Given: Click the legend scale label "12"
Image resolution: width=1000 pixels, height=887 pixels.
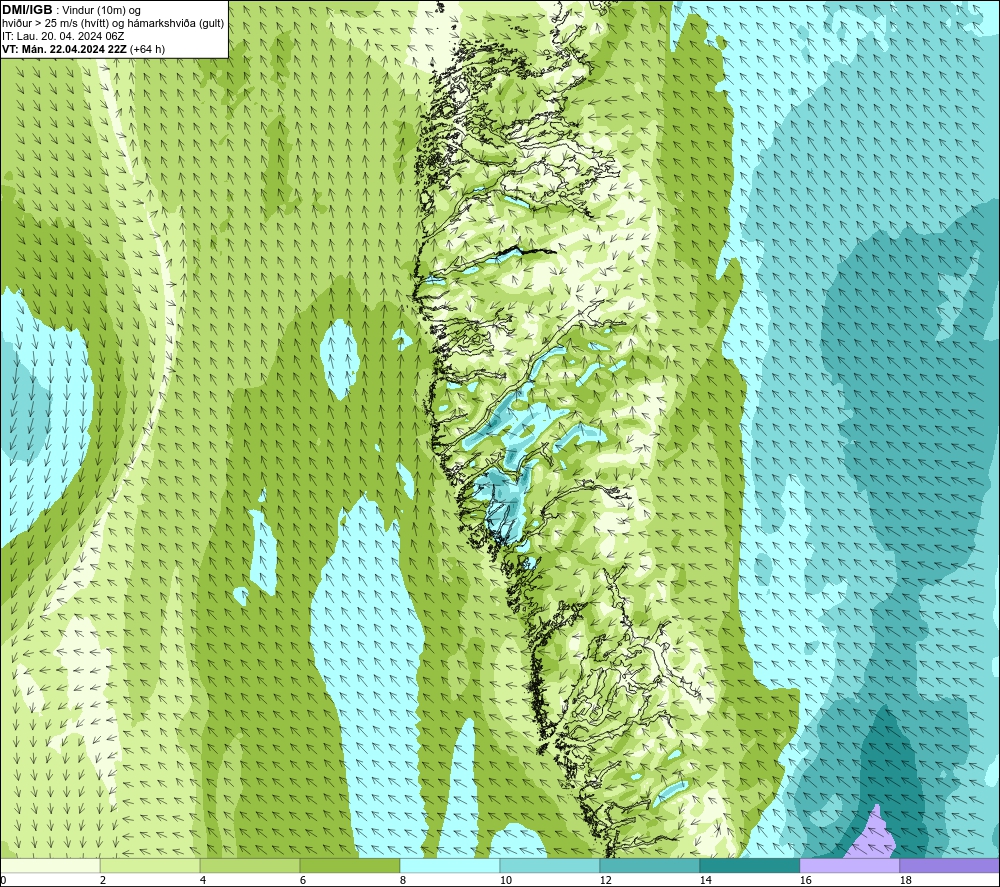Looking at the screenshot, I should click(x=605, y=880).
